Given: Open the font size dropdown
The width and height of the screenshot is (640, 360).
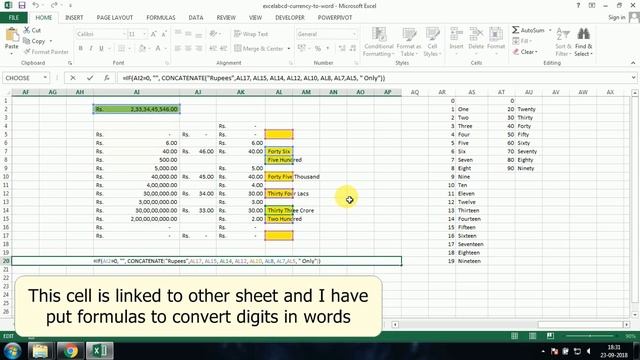Looking at the screenshot, I should point(144,34).
